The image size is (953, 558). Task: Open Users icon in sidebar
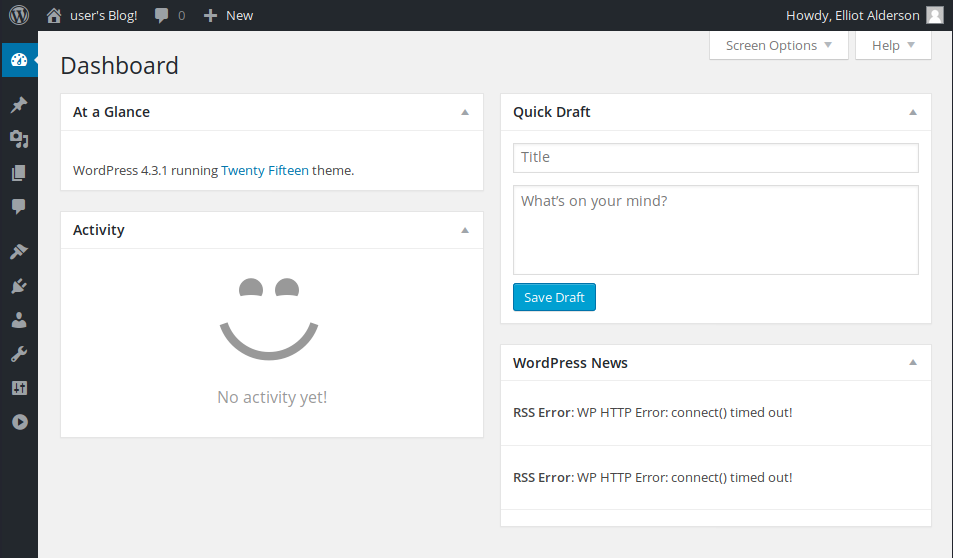point(18,320)
